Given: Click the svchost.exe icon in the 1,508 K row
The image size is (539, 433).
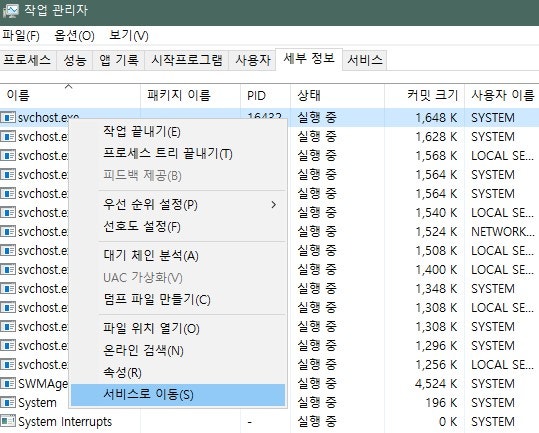Looking at the screenshot, I should click(8, 251).
